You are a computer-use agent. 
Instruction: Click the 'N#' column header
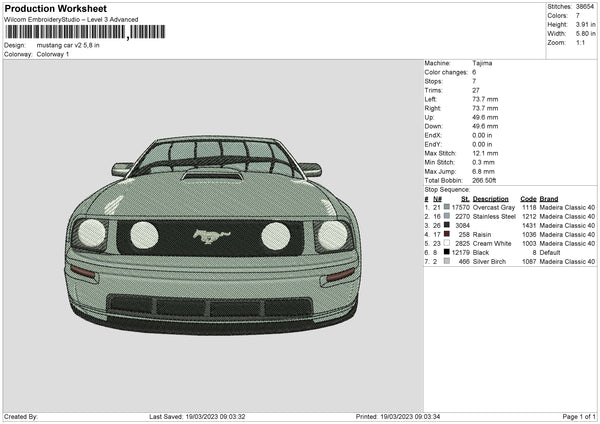tap(437, 199)
